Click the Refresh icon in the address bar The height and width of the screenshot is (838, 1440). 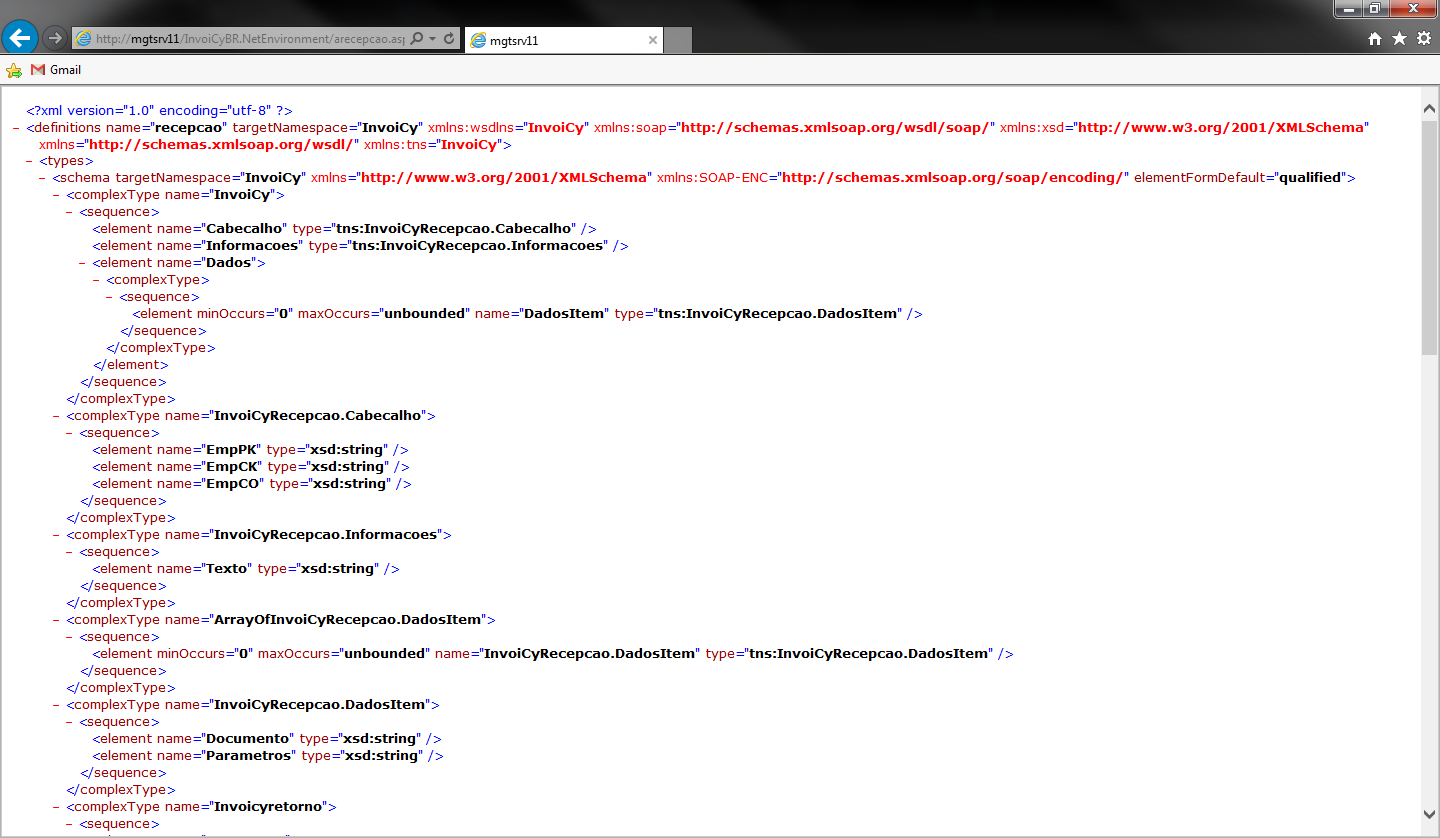coord(449,39)
